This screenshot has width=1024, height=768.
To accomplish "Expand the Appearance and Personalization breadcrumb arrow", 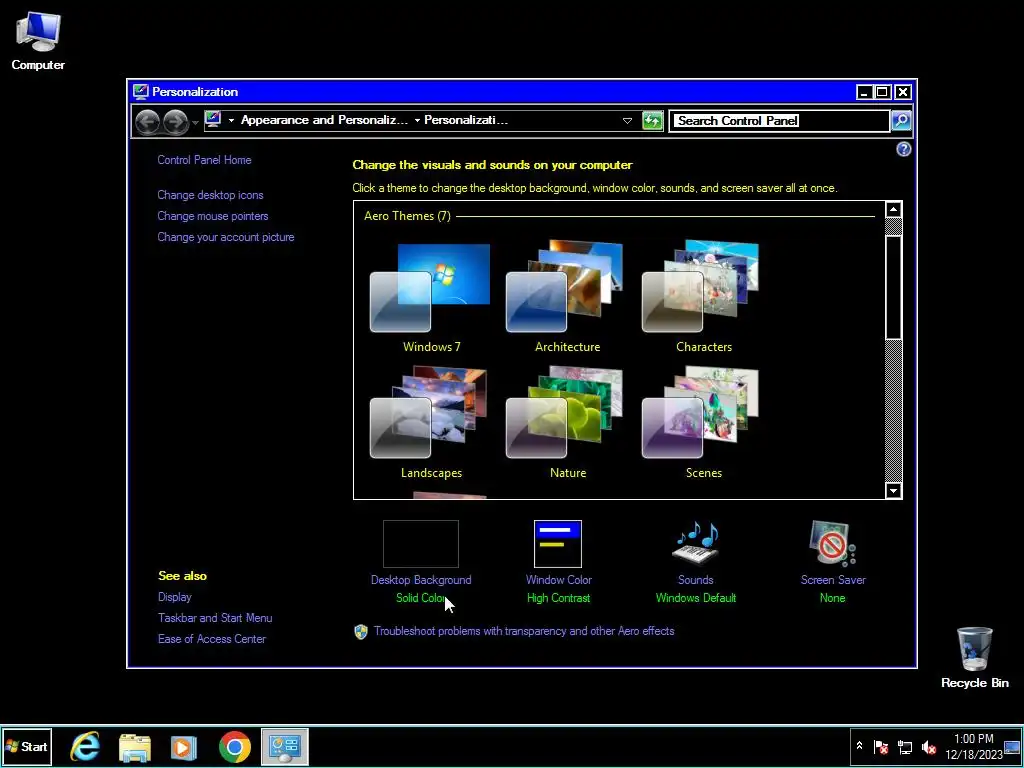I will tap(417, 120).
